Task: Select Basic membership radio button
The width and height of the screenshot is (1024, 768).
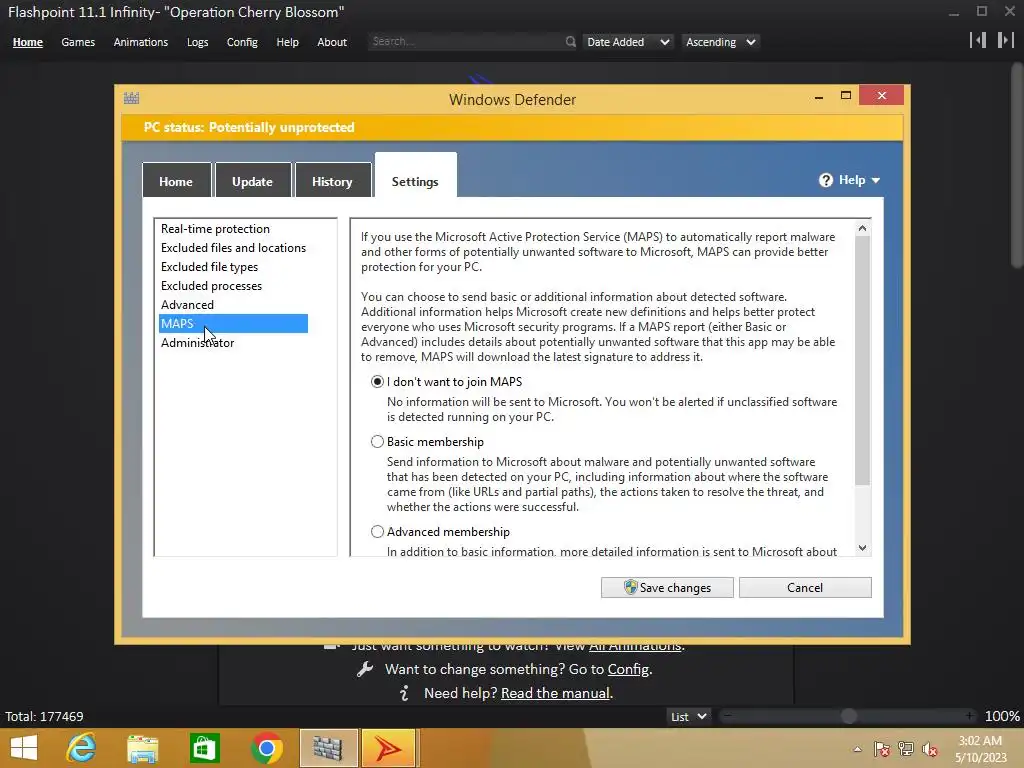Action: tap(377, 441)
